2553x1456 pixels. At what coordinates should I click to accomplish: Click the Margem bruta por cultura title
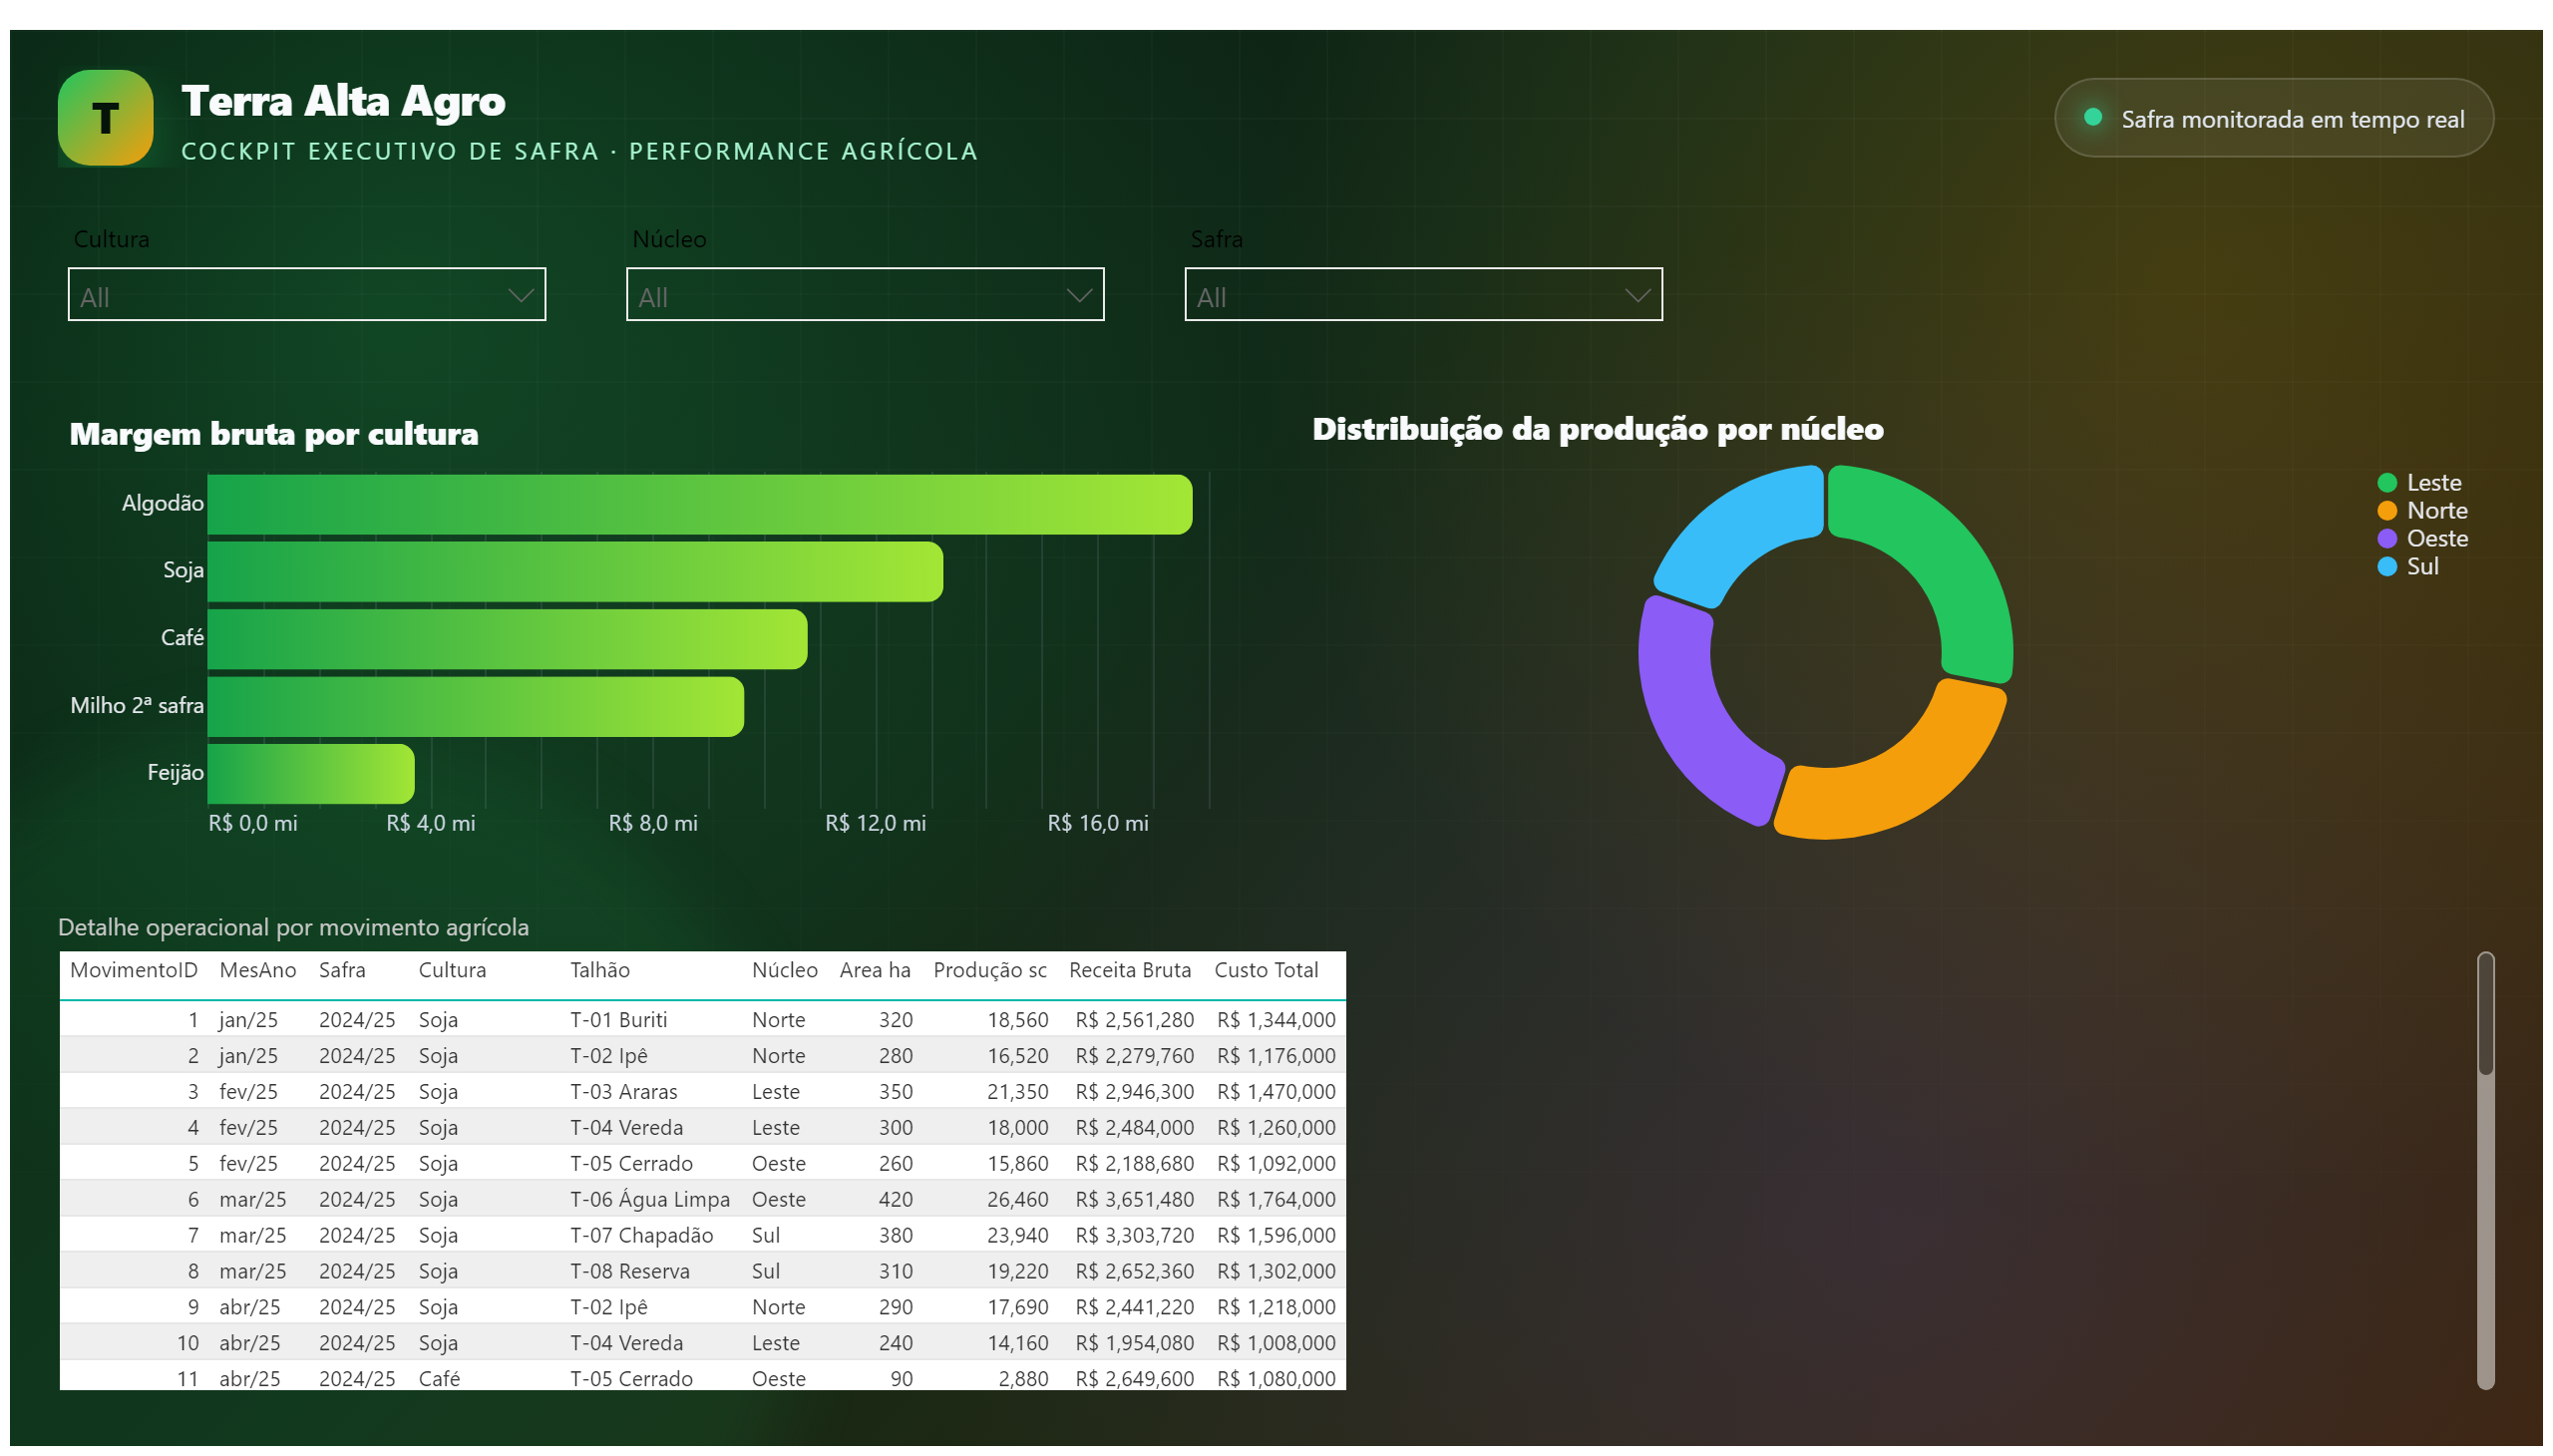(274, 435)
